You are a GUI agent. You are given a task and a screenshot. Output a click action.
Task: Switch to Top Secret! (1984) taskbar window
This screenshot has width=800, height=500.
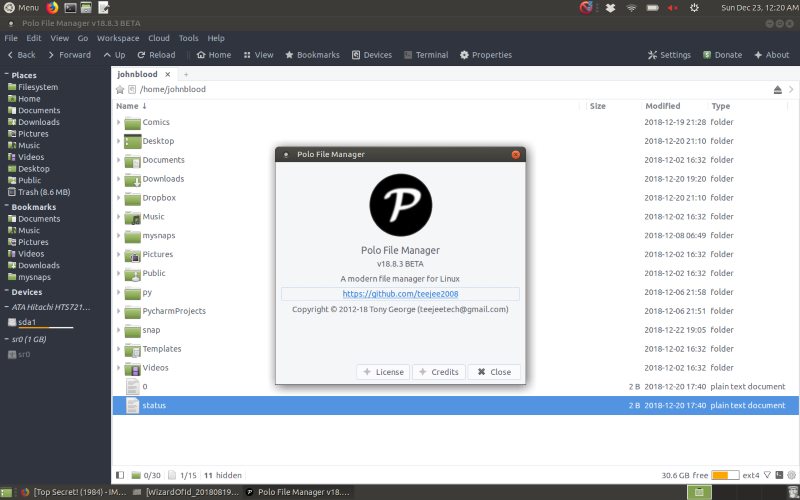[73, 492]
